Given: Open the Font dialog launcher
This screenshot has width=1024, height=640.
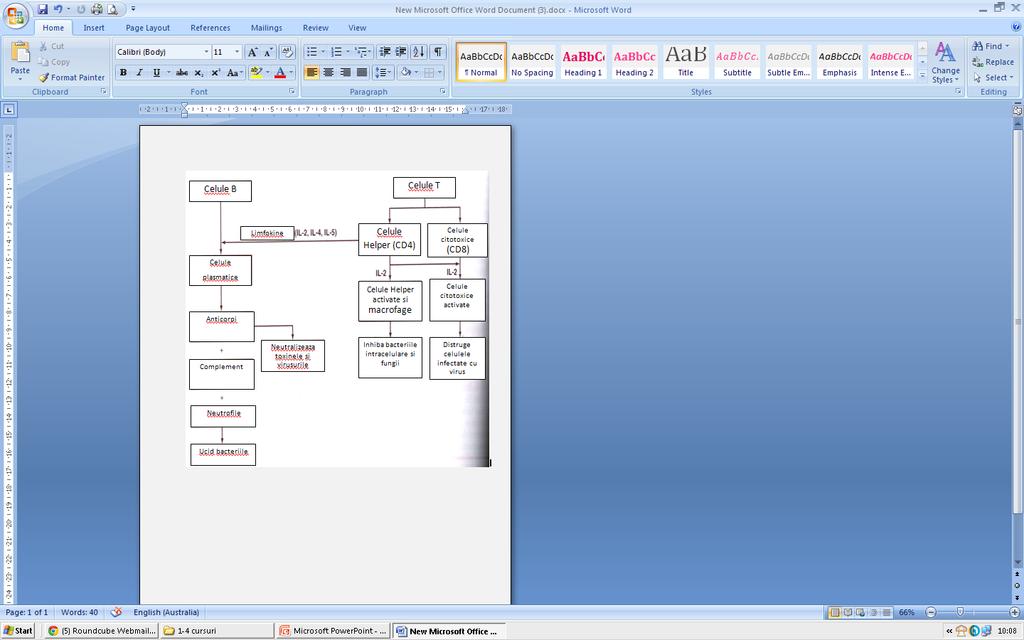Looking at the screenshot, I should [x=292, y=92].
